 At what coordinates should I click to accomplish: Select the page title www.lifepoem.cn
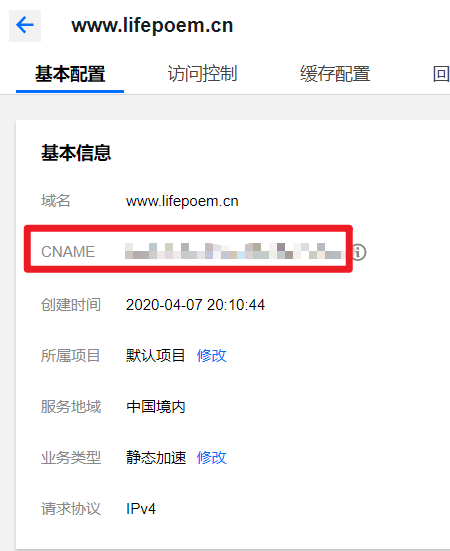click(152, 26)
